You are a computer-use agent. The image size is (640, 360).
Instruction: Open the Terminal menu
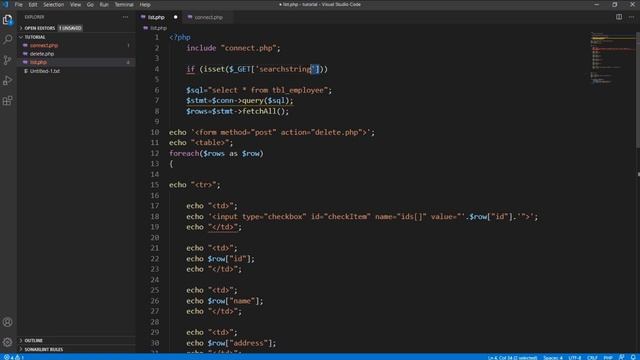tap(124, 4)
